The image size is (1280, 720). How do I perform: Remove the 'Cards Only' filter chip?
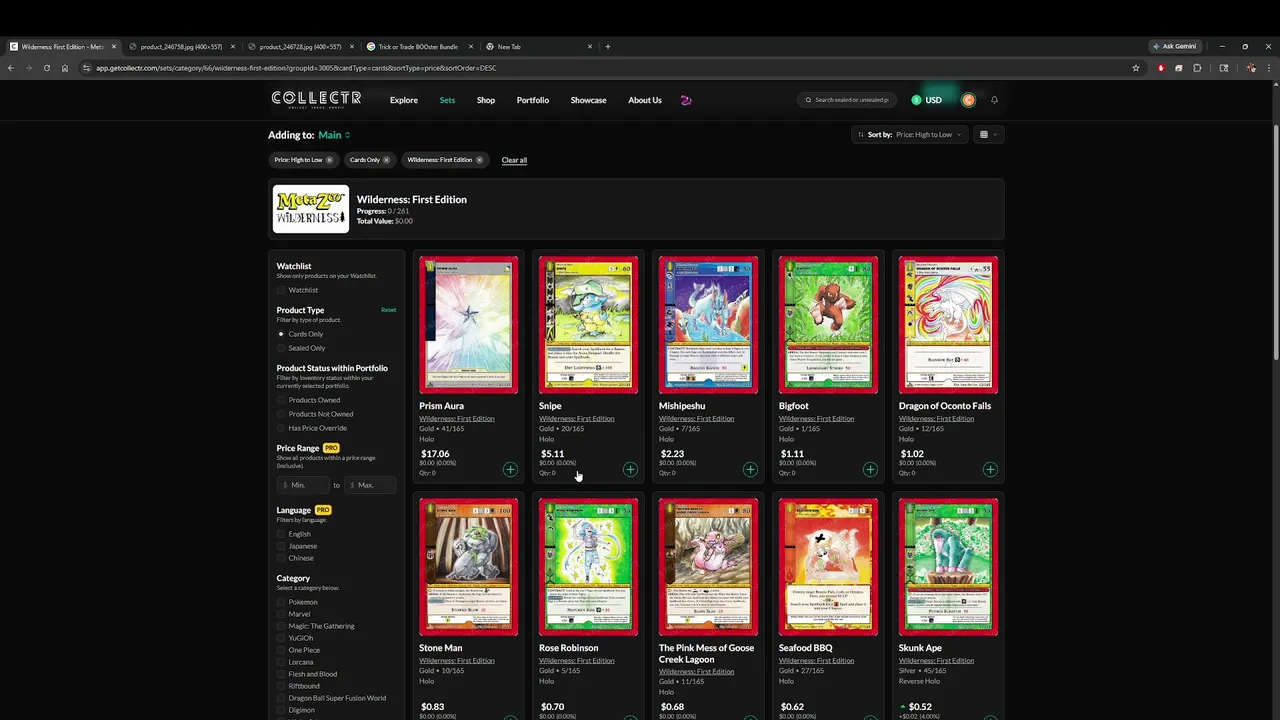[x=386, y=160]
